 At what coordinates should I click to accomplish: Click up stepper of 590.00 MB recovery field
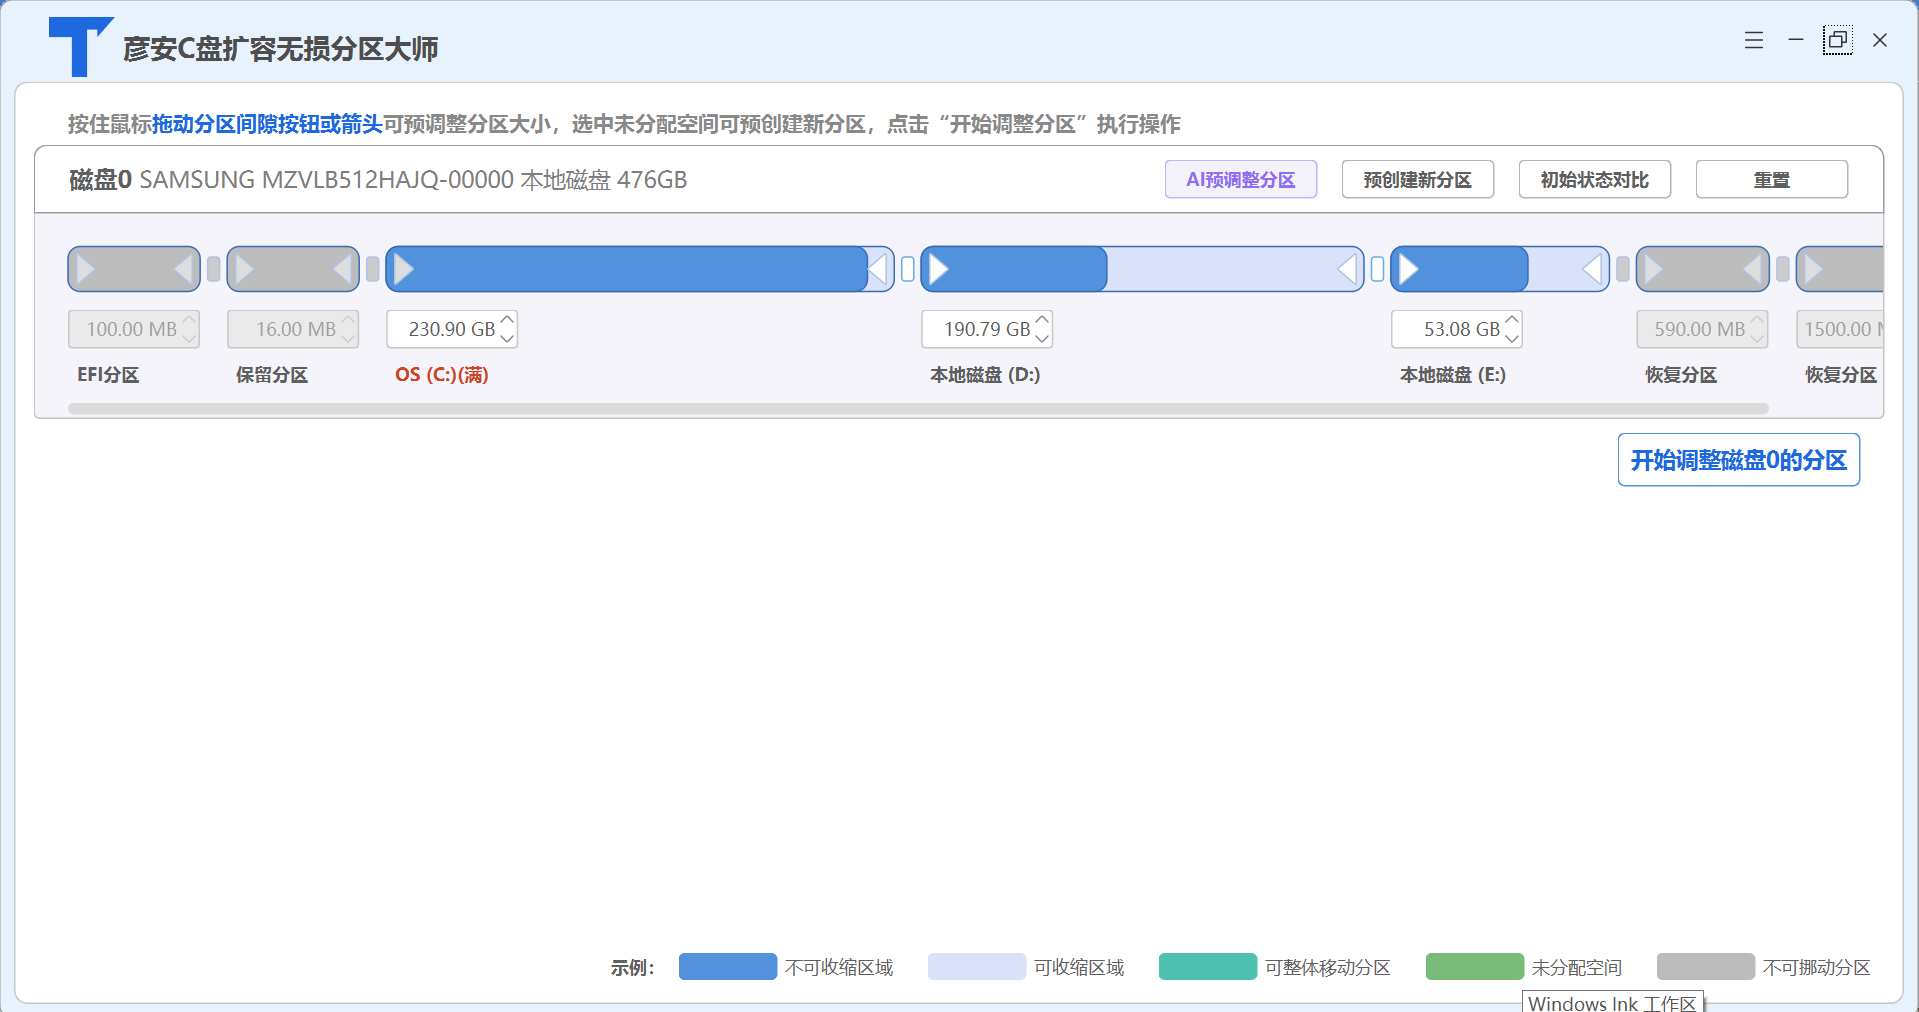(x=1757, y=320)
